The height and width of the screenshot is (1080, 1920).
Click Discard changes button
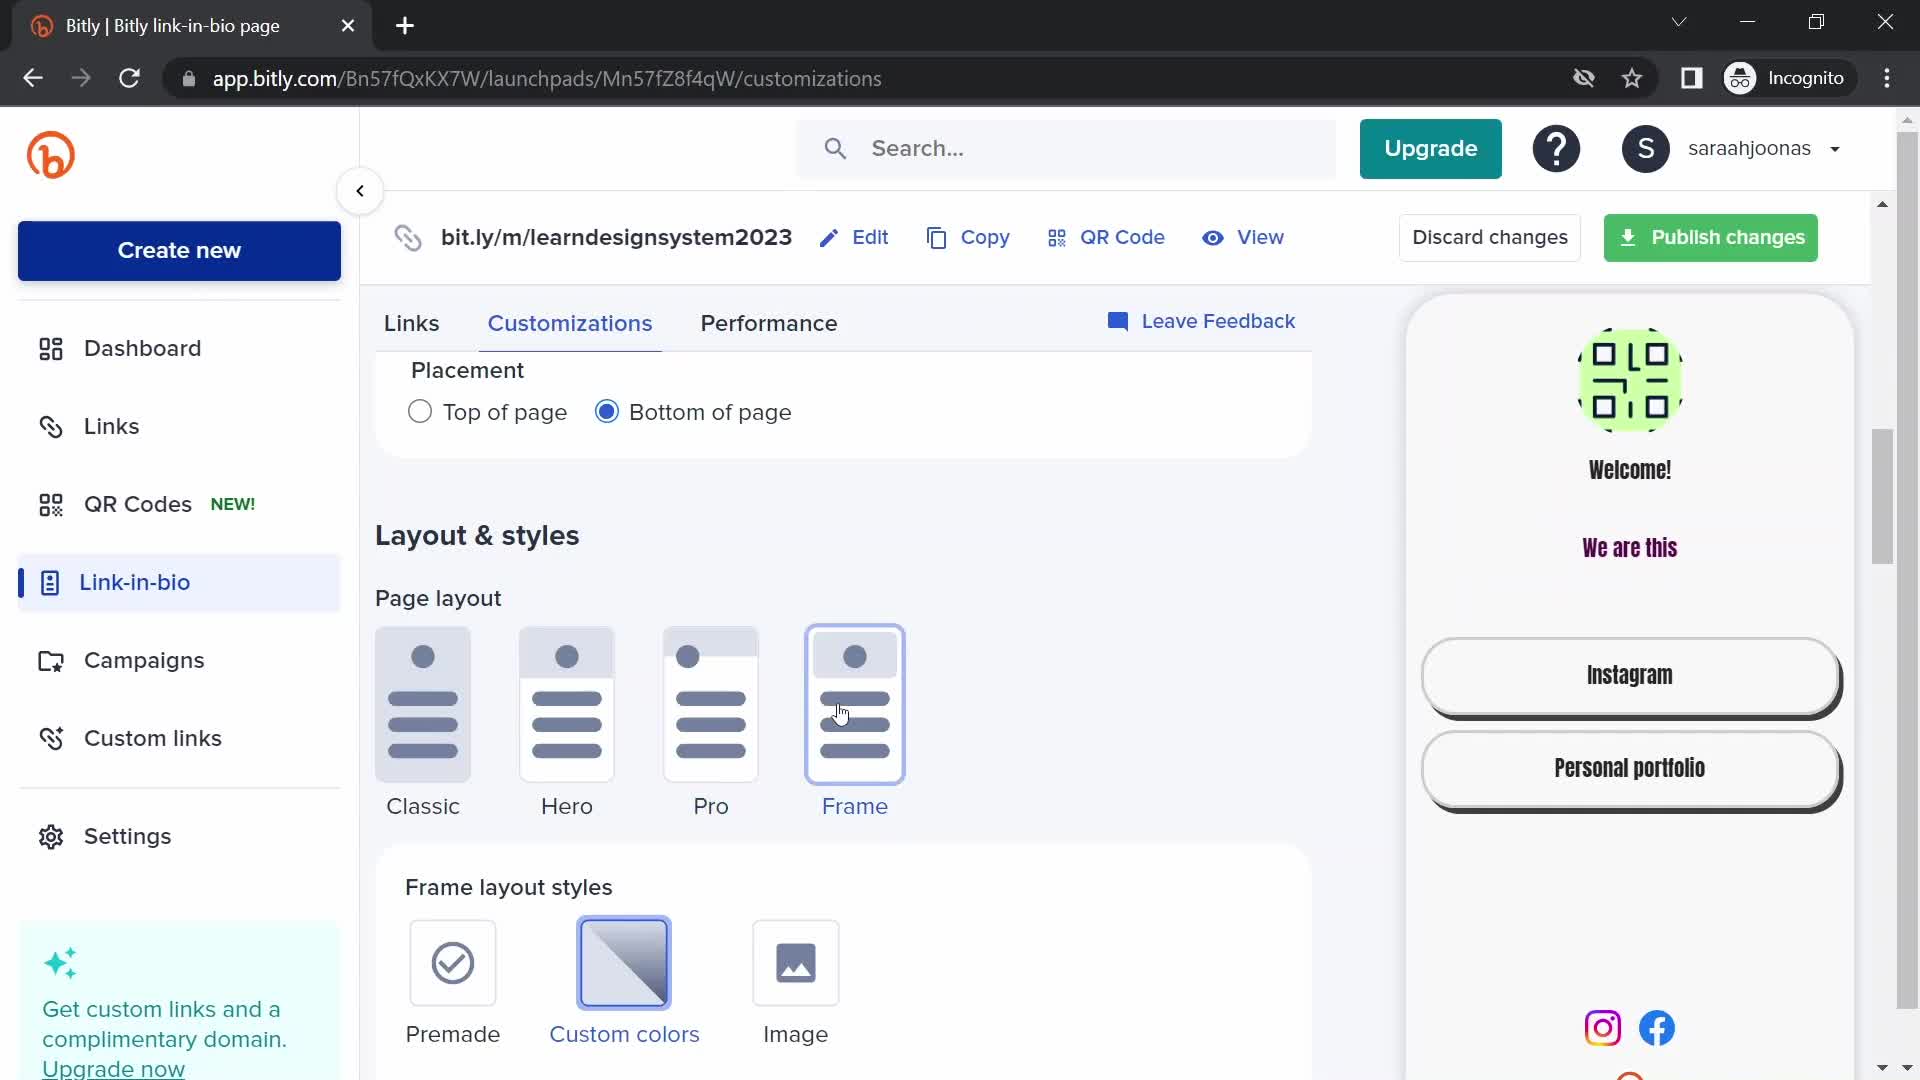[x=1490, y=238]
